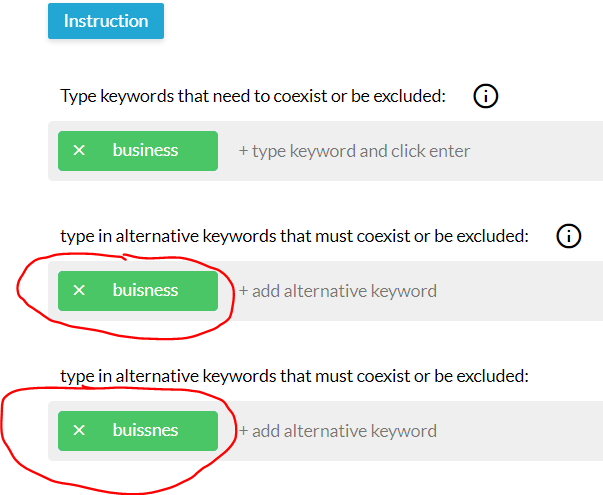Image resolution: width=603 pixels, height=495 pixels.
Task: Remove the 'buisness' alternative keyword via X
Action: tap(79, 290)
